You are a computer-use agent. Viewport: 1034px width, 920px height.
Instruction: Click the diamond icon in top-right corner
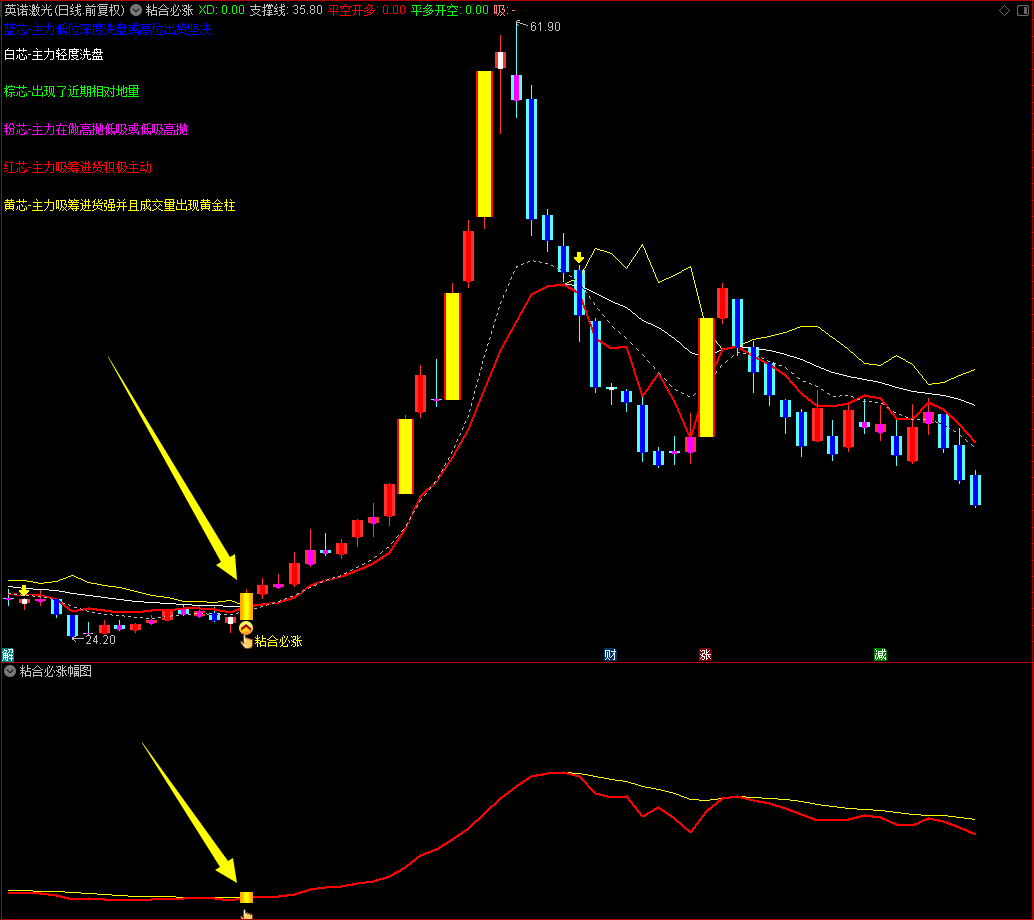(x=1004, y=10)
